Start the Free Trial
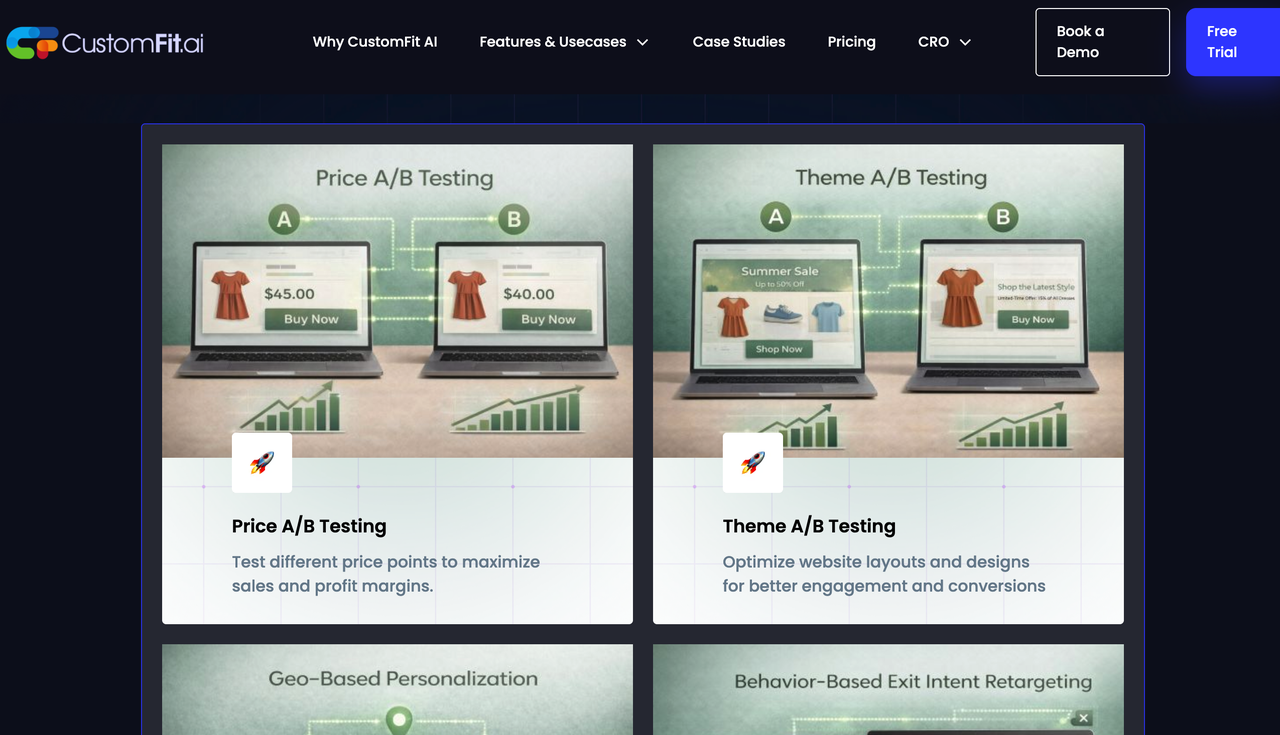This screenshot has height=735, width=1280. 1232,42
